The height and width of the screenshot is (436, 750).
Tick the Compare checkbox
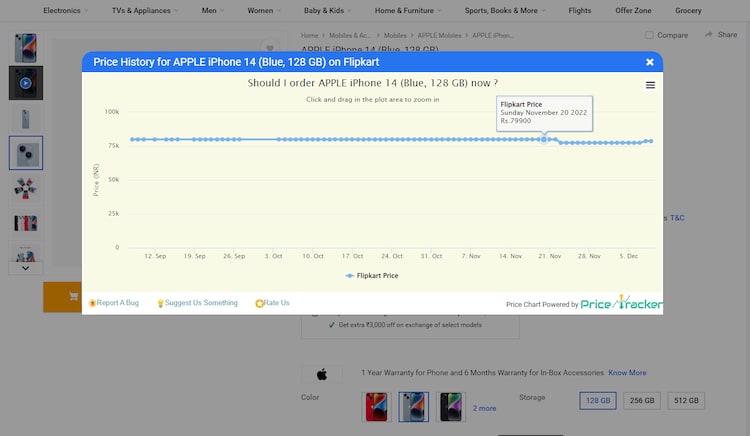tap(650, 35)
